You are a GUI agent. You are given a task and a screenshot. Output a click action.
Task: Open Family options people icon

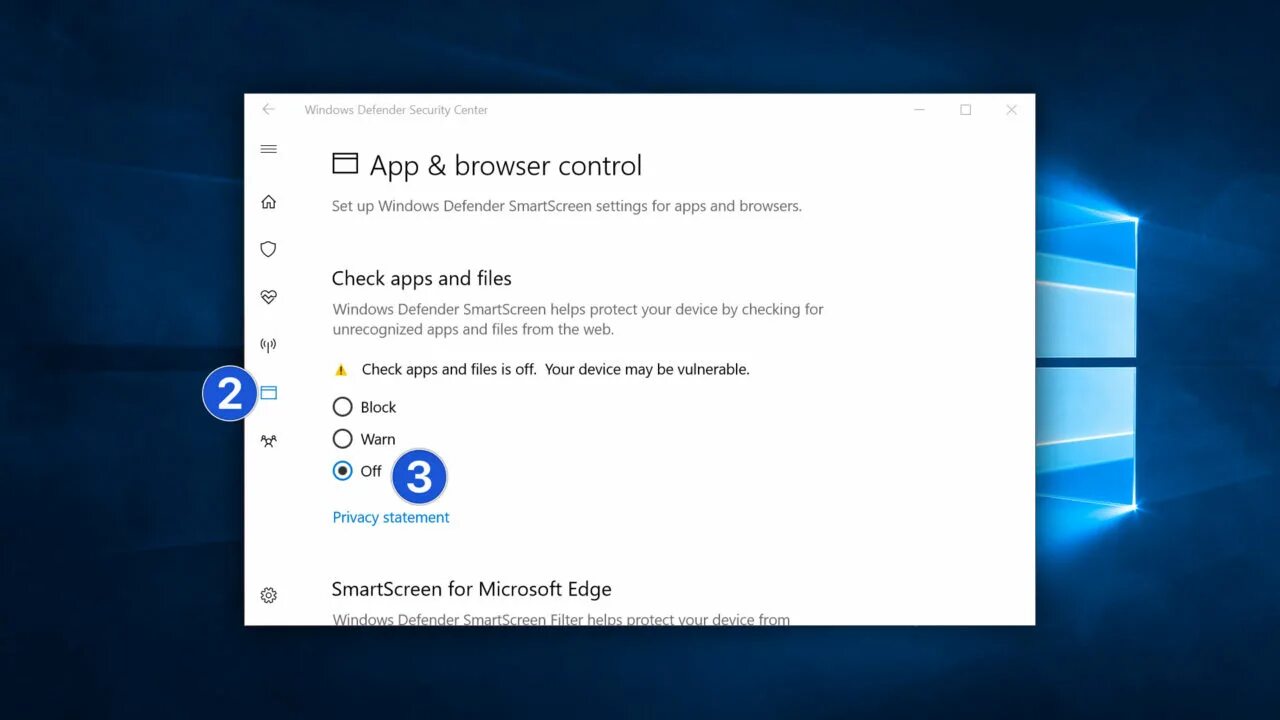click(268, 441)
